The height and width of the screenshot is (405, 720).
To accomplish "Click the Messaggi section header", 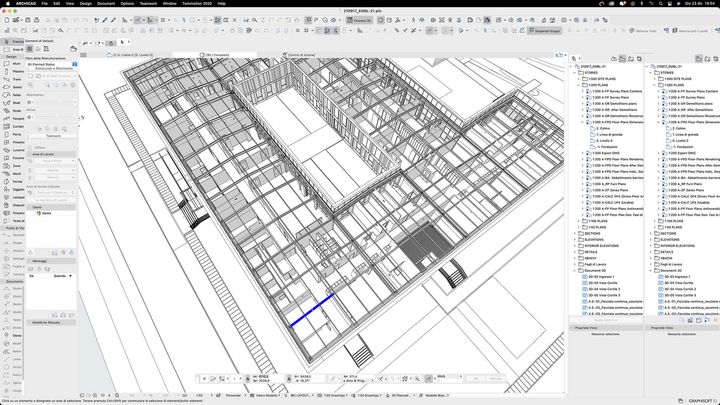I will point(51,261).
